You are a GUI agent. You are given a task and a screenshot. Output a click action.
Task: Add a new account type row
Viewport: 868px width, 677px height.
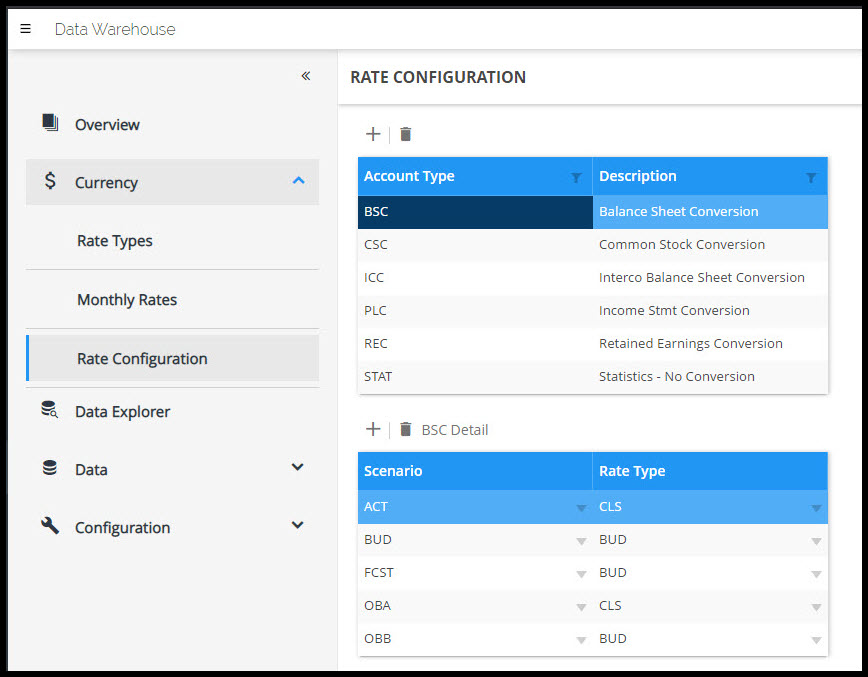pos(373,134)
